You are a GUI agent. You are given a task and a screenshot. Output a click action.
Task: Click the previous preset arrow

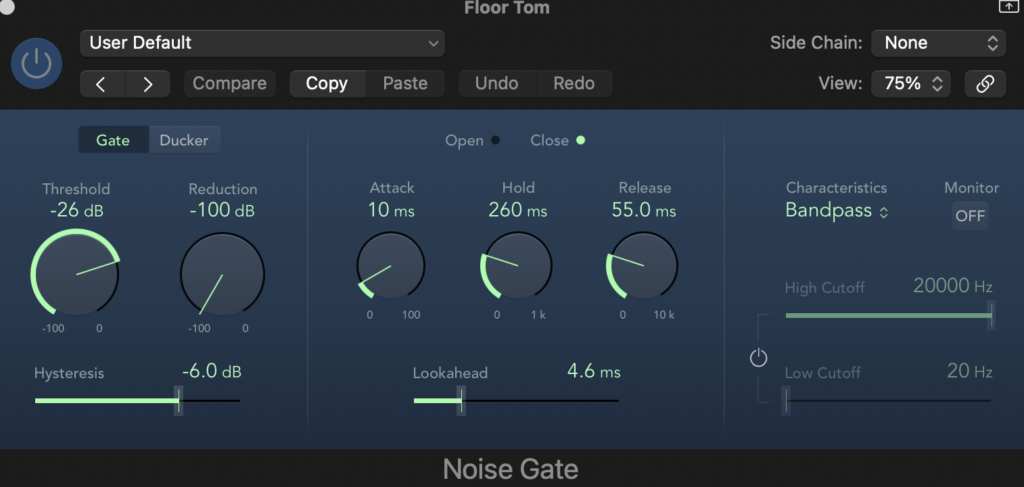[101, 84]
